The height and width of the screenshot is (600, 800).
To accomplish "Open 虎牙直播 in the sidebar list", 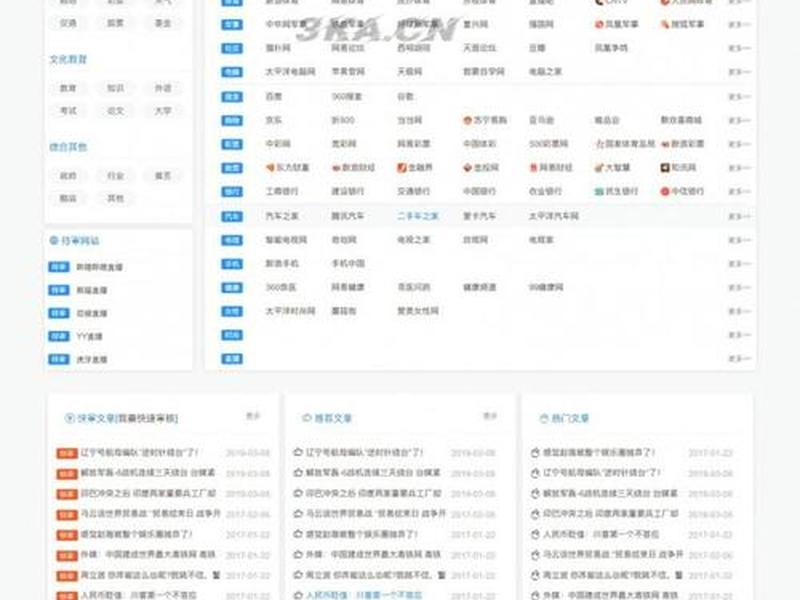I will coord(92,359).
